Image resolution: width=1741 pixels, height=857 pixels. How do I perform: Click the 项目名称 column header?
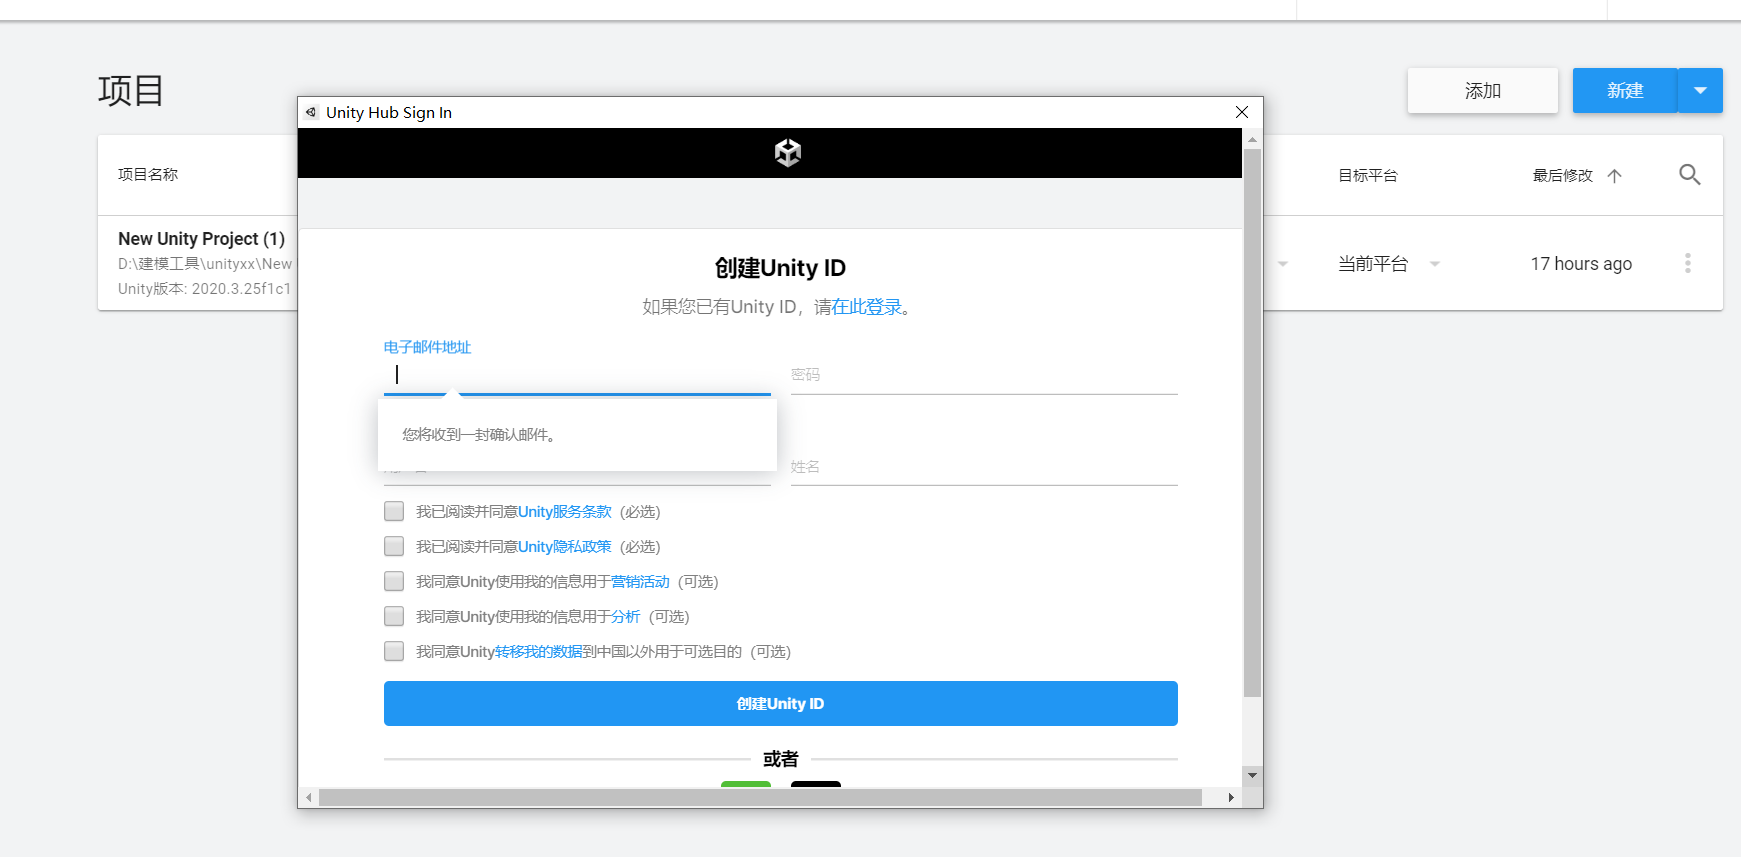pos(148,175)
